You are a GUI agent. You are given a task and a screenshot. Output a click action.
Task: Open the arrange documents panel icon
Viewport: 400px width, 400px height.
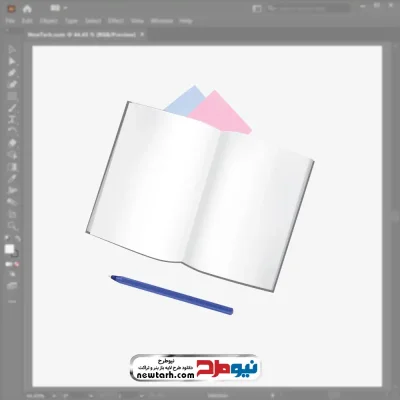click(257, 9)
